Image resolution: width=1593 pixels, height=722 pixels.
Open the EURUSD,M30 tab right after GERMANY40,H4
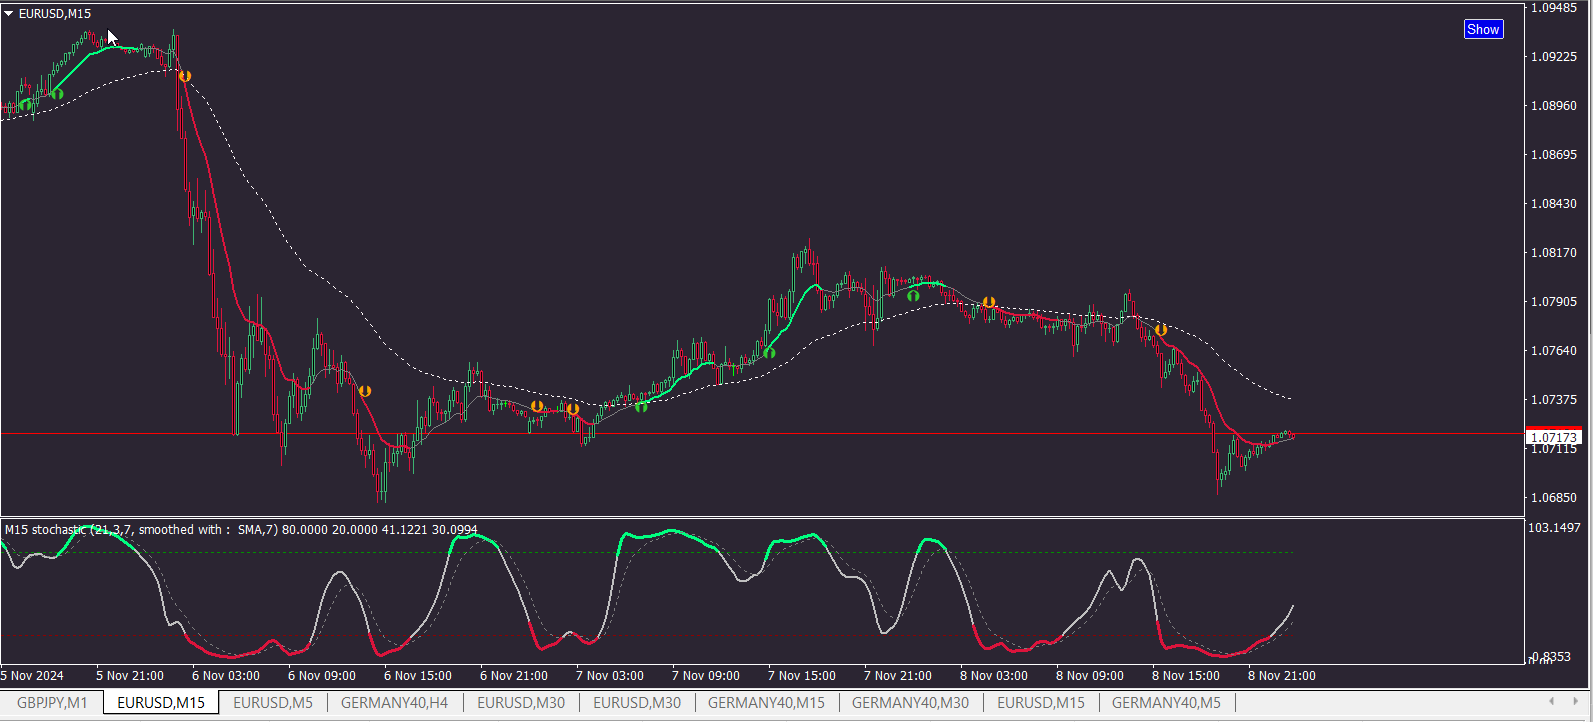pyautogui.click(x=521, y=703)
